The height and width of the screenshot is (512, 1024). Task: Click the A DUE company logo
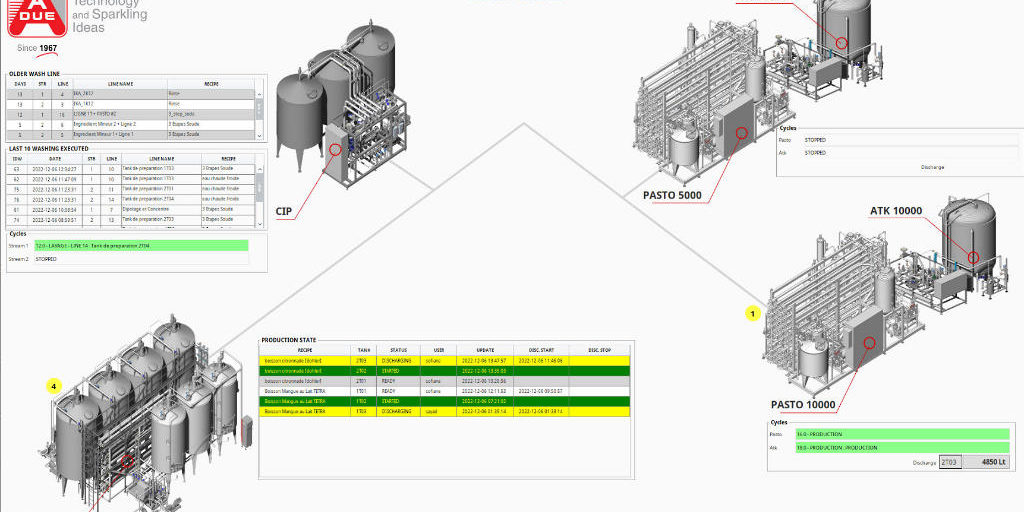[x=38, y=18]
